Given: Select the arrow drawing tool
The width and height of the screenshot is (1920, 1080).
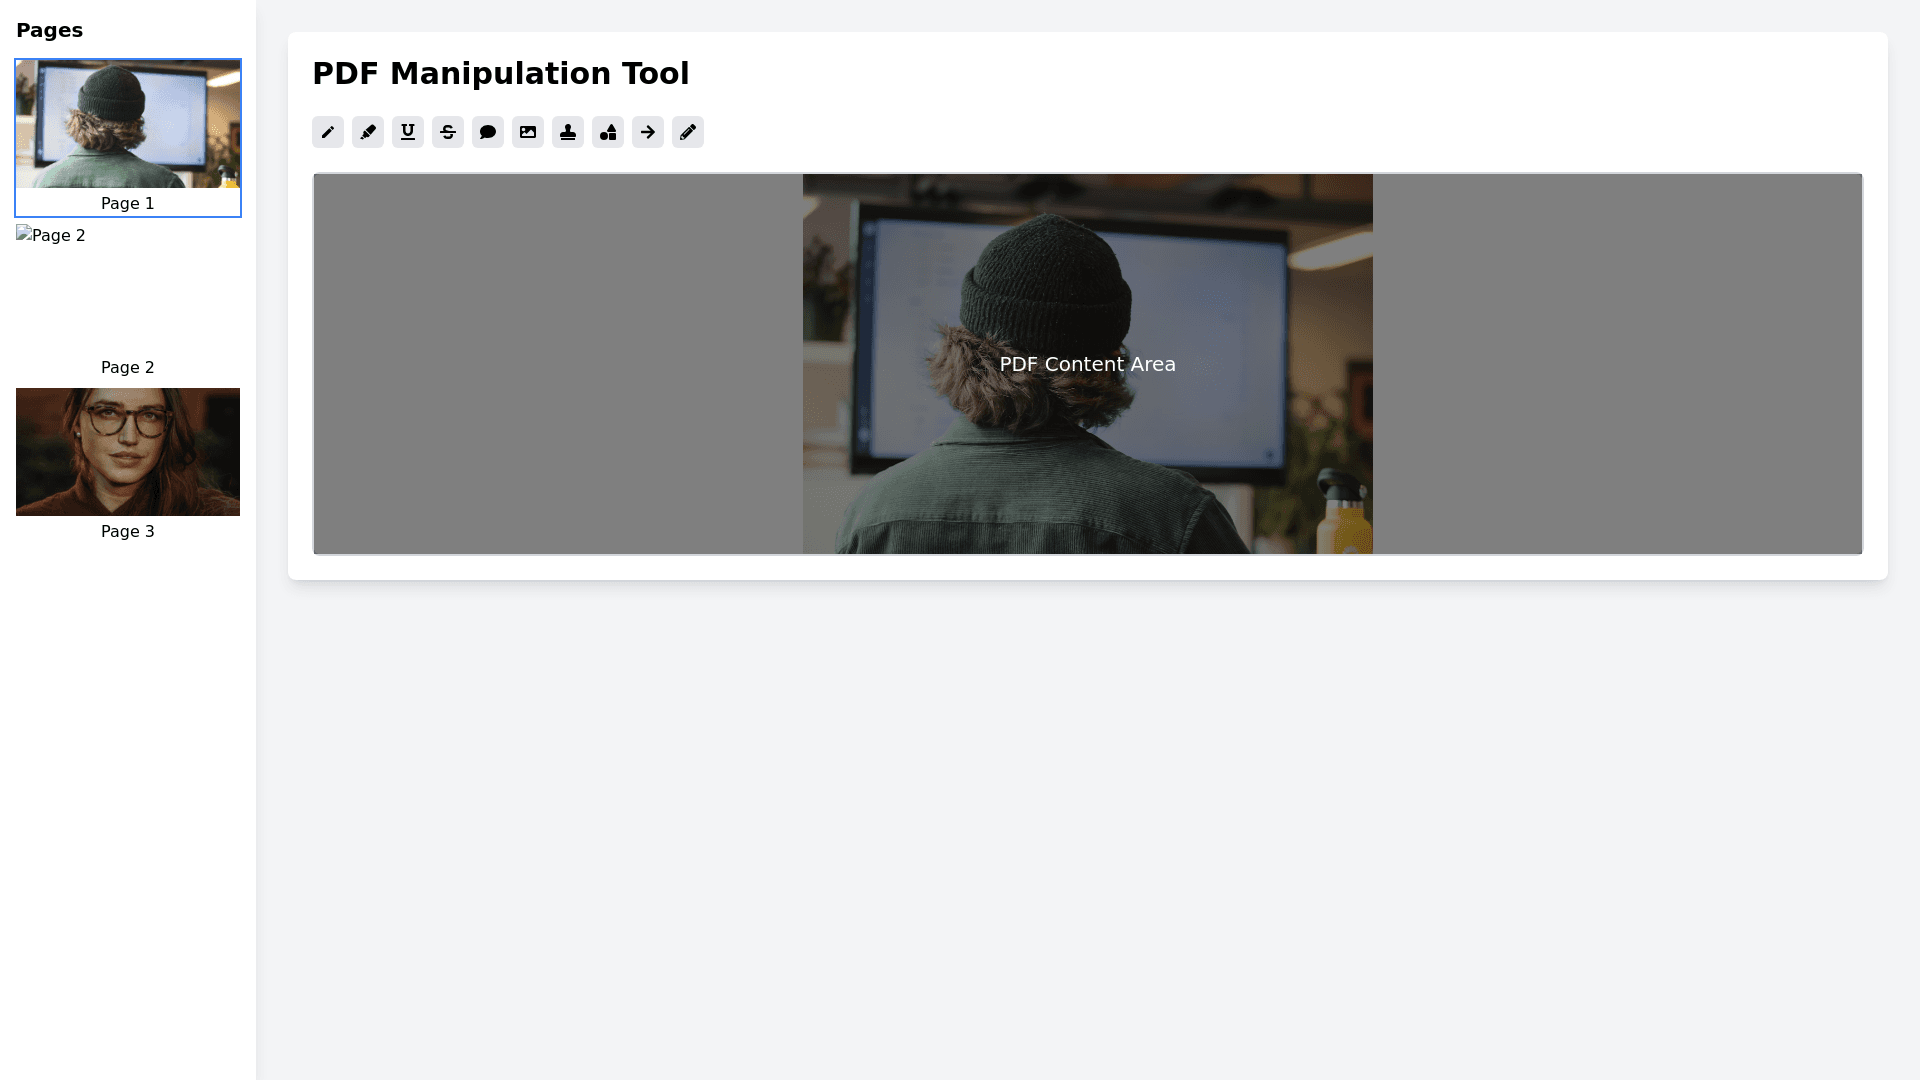Looking at the screenshot, I should click(648, 132).
